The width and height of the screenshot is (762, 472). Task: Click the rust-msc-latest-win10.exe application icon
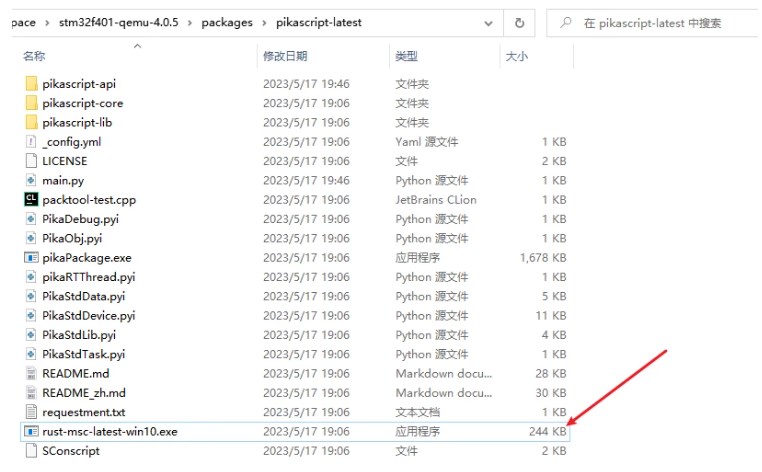pos(31,431)
